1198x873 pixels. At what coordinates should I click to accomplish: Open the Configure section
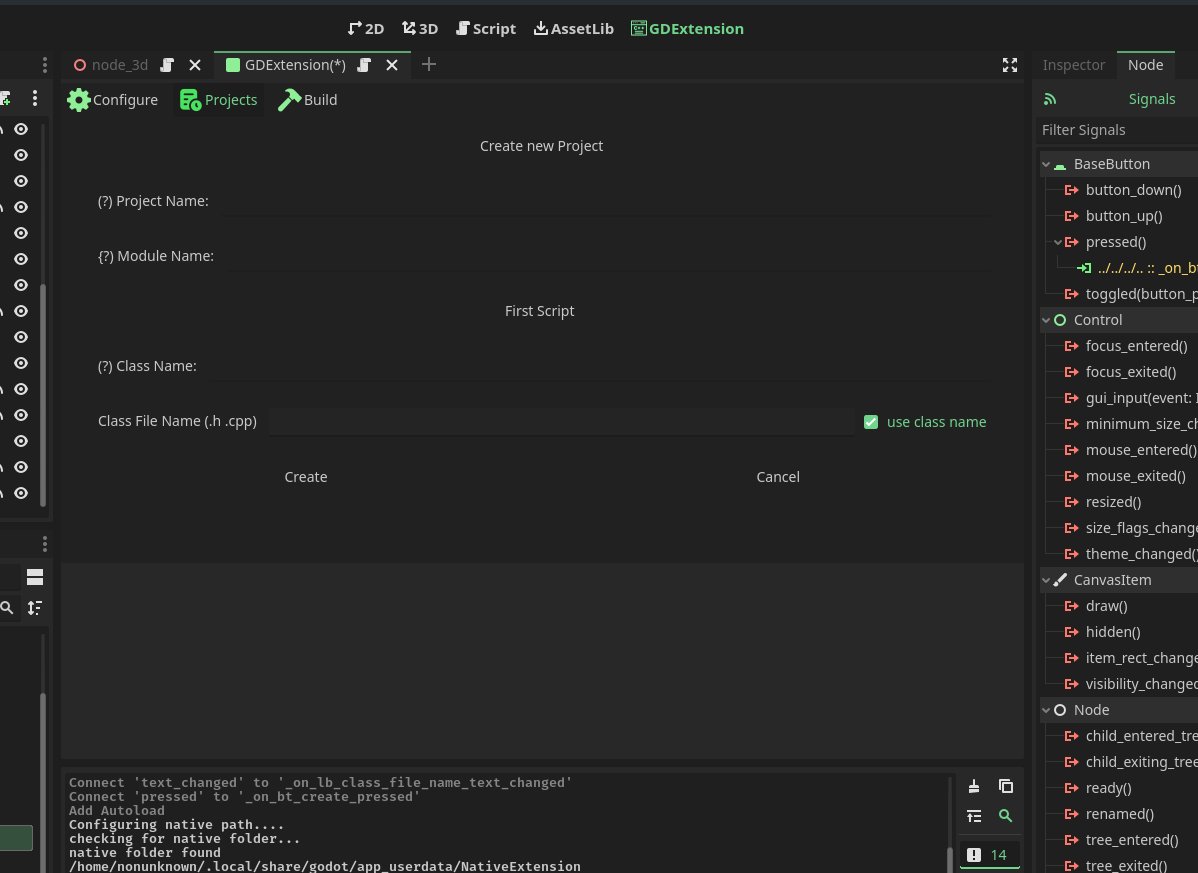(112, 100)
